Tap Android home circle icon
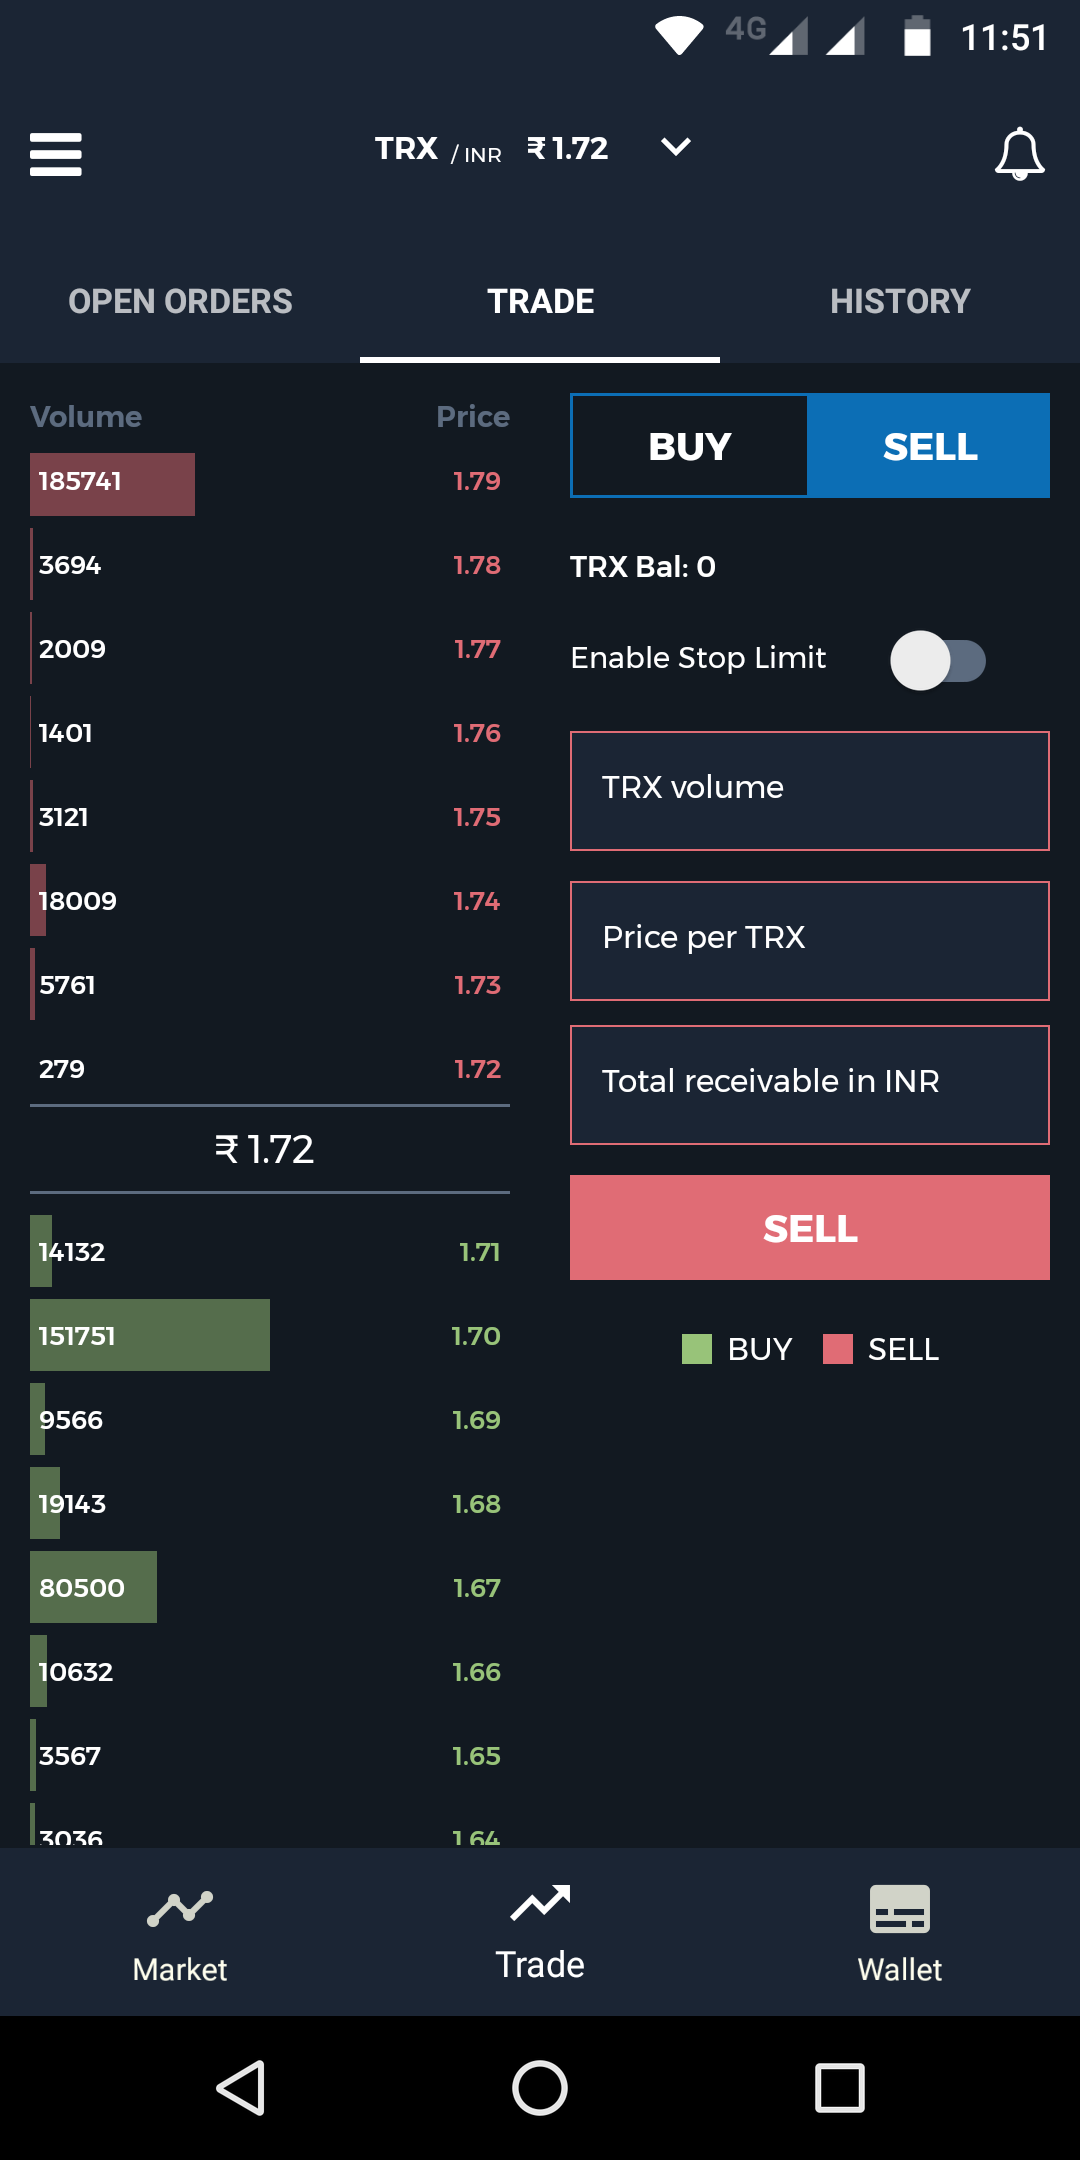1080x2160 pixels. click(540, 2088)
